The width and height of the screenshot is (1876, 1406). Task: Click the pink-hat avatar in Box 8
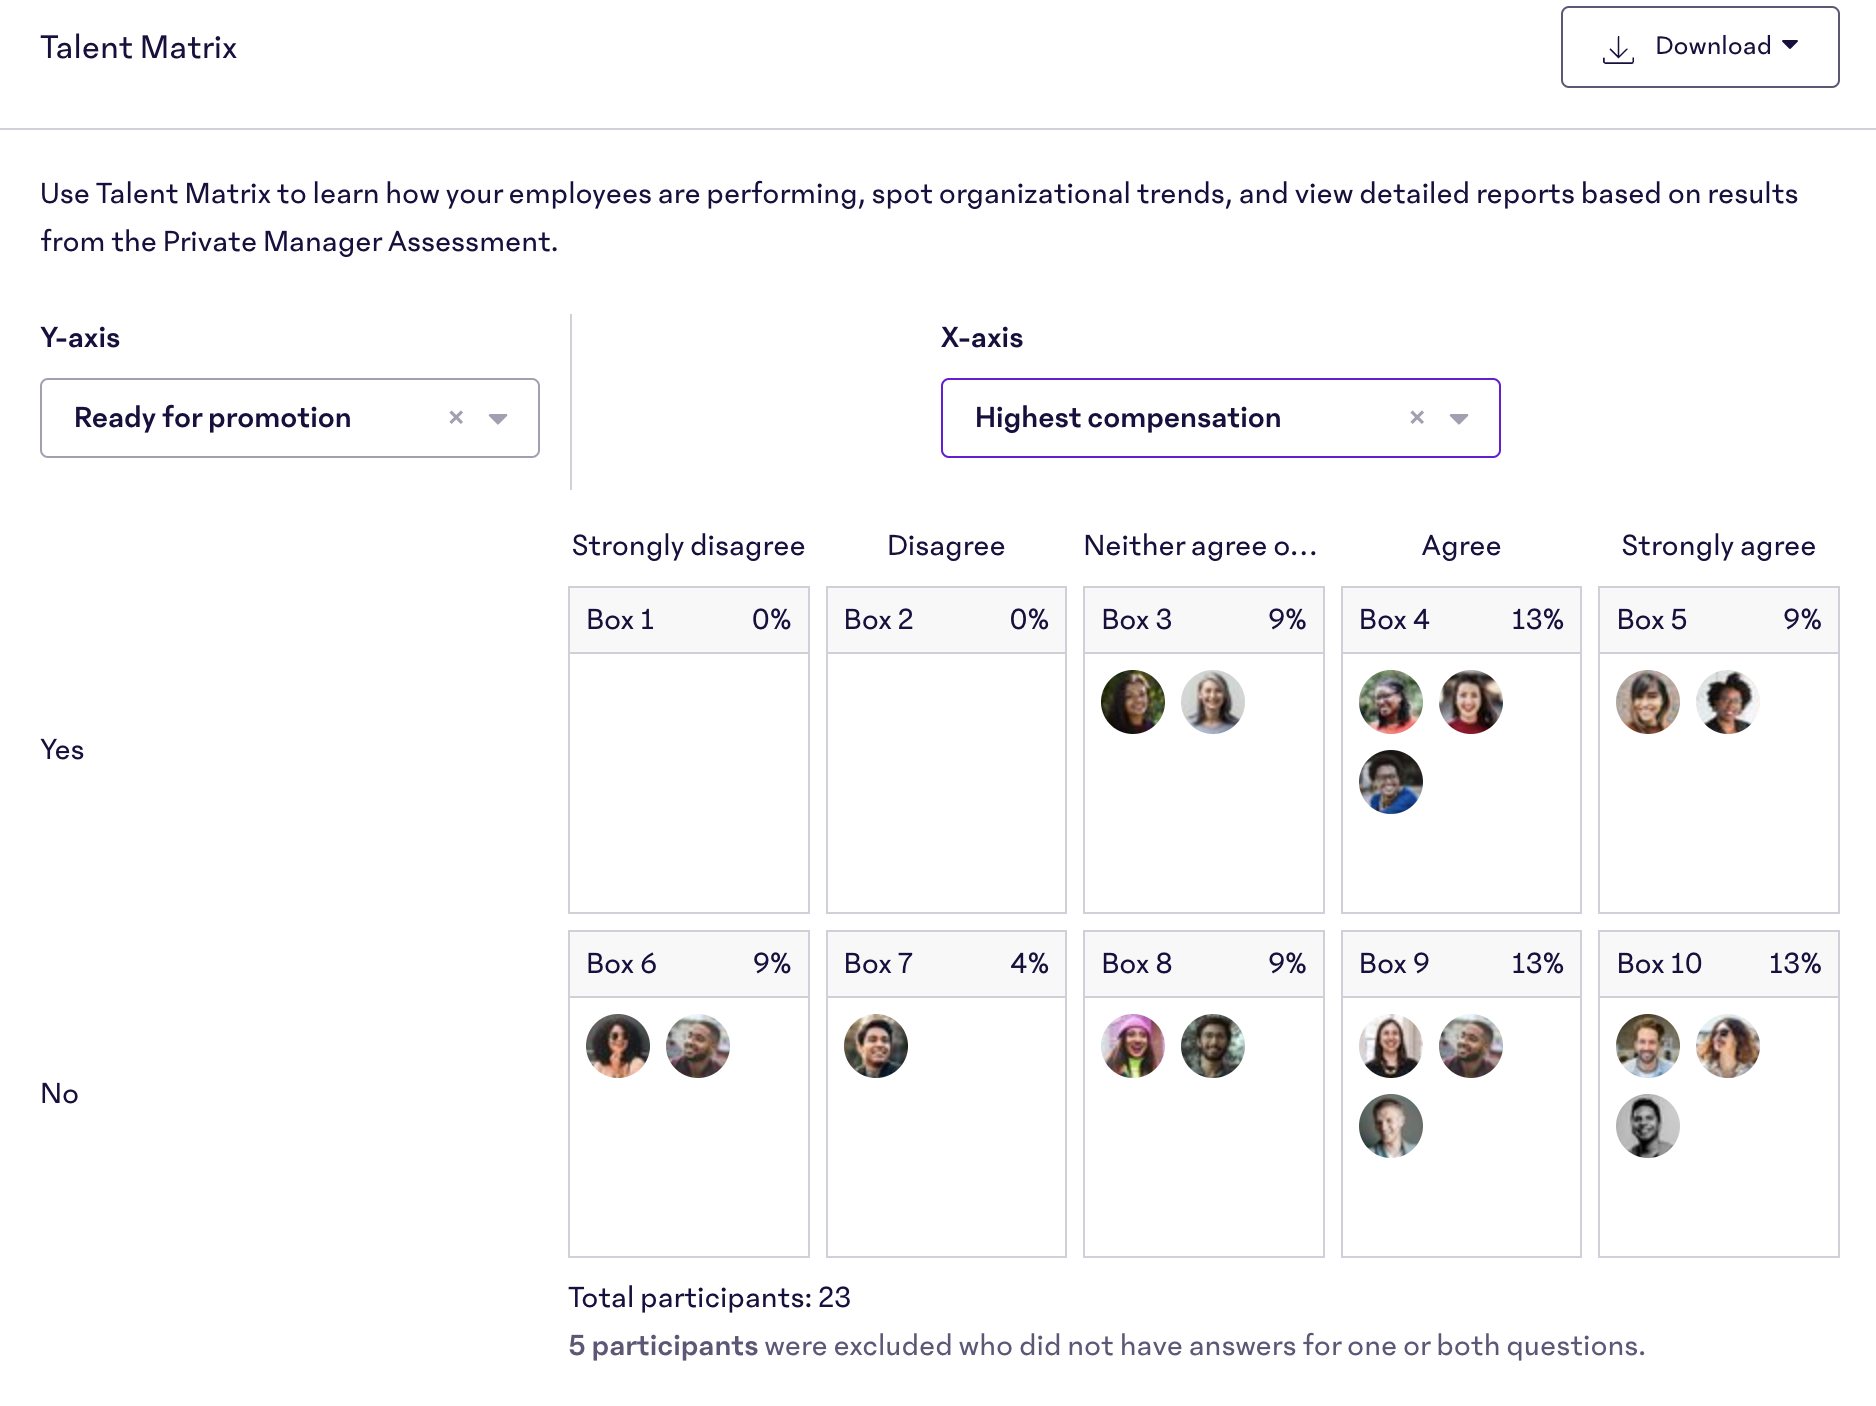click(1133, 1045)
